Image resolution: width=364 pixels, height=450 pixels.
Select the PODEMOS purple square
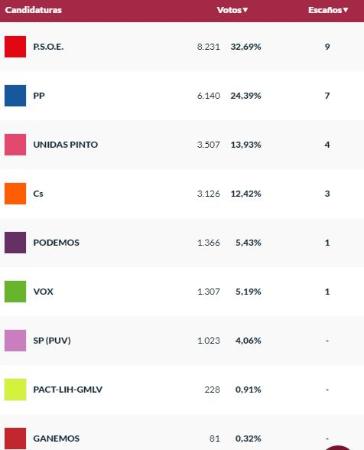15,243
